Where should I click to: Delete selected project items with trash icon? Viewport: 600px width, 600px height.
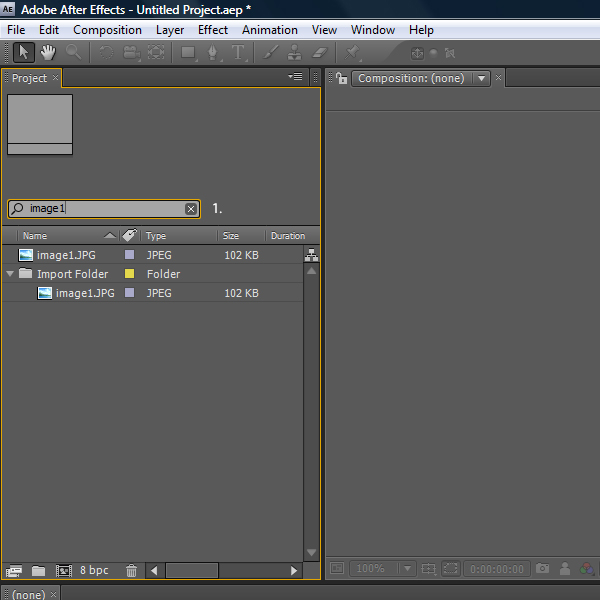click(x=131, y=571)
